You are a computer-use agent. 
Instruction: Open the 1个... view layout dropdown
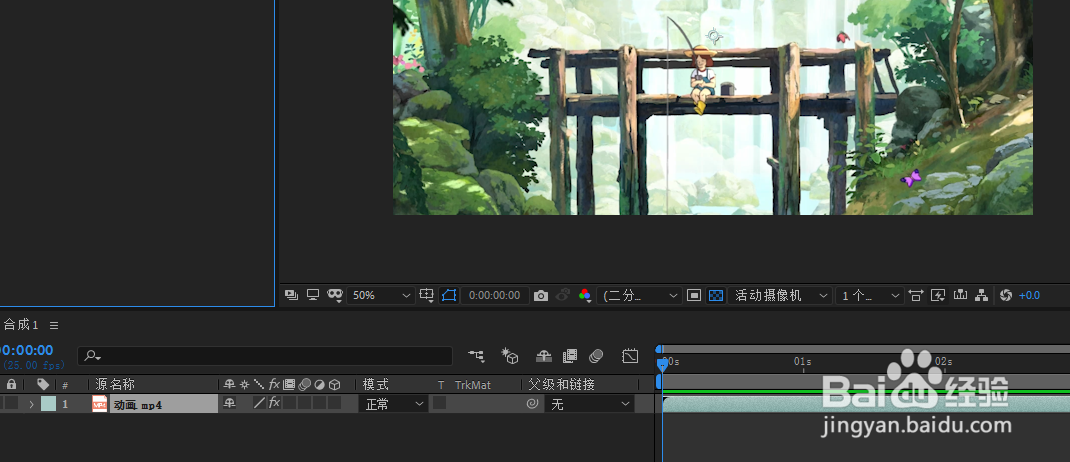click(x=870, y=295)
